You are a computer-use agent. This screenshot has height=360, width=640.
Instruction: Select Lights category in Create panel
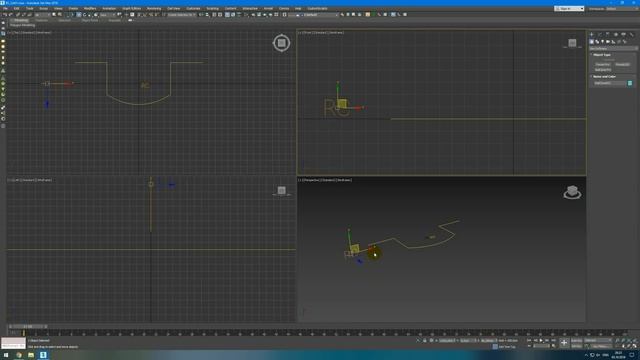[x=602, y=41]
